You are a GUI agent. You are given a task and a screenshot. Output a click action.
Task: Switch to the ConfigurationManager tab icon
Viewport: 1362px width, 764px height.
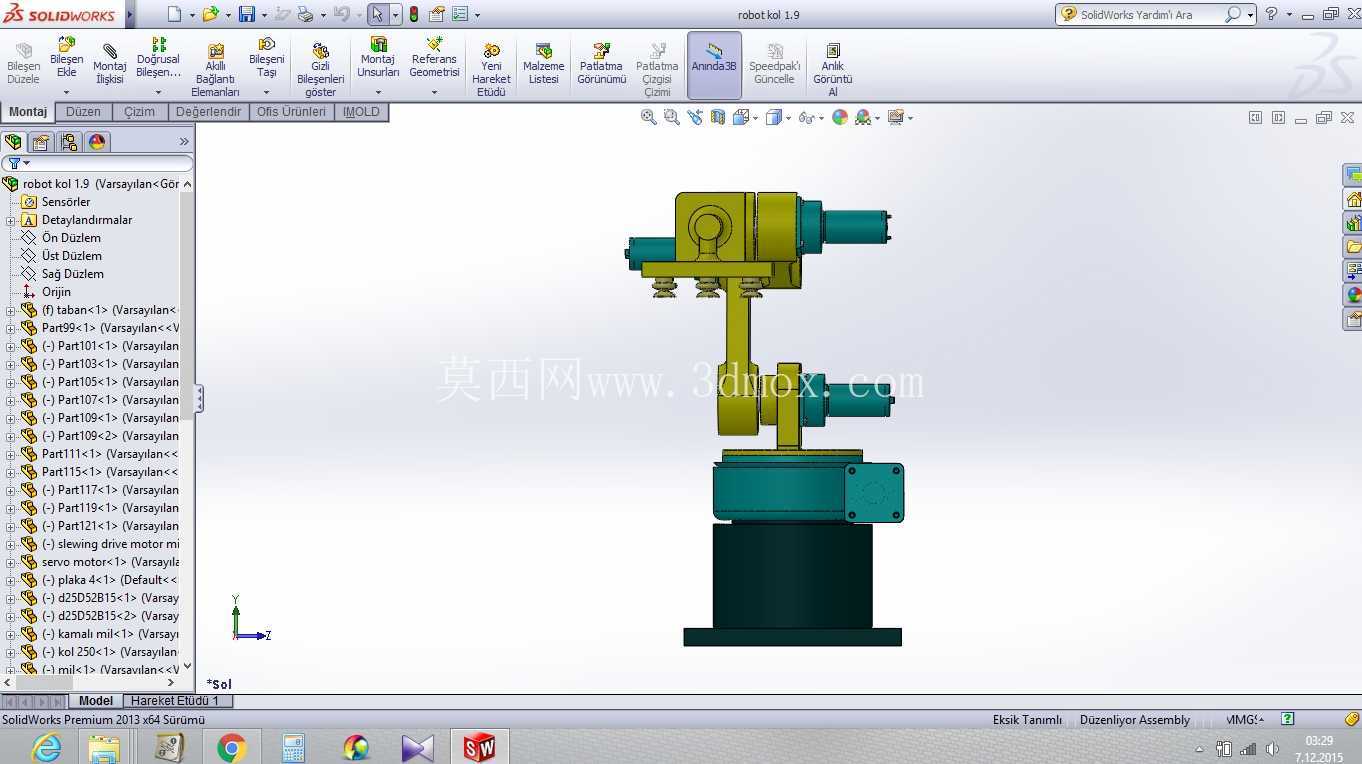[69, 142]
